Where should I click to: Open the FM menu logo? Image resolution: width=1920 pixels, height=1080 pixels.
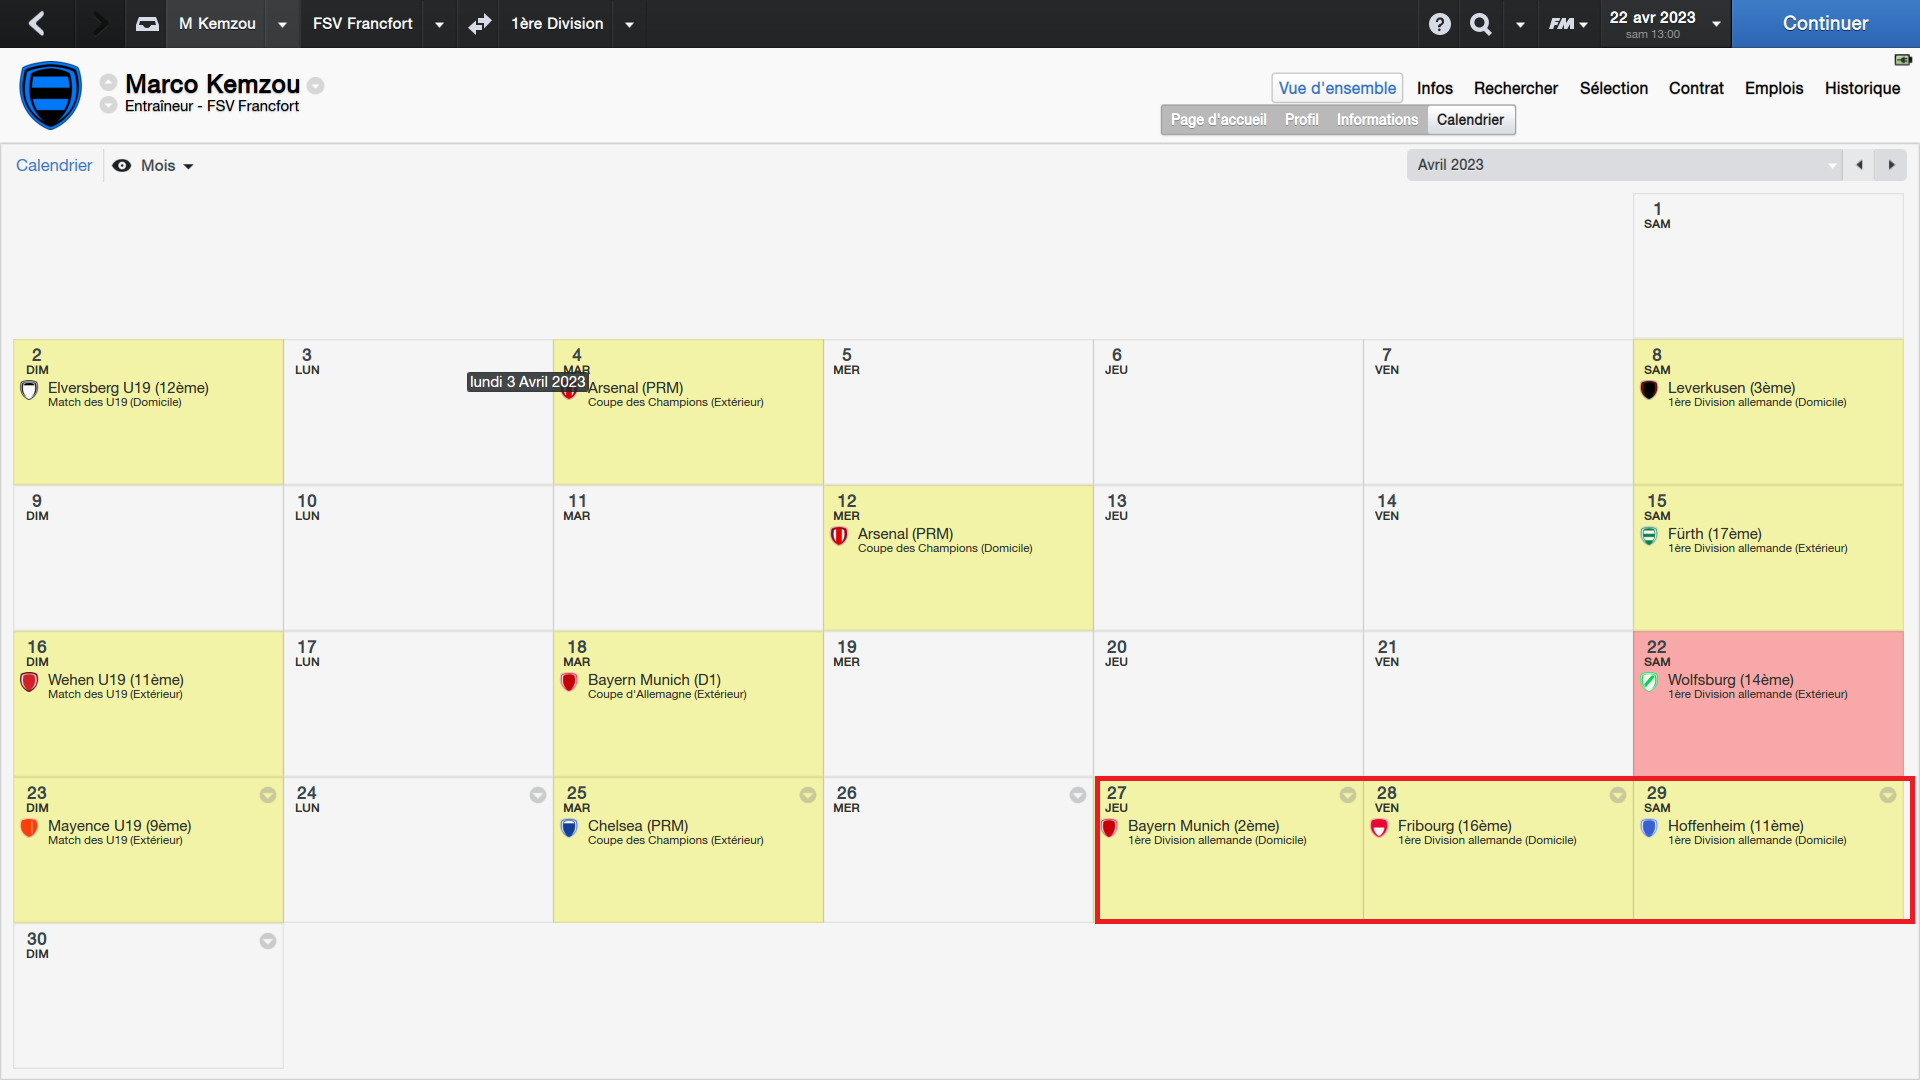(x=1568, y=23)
